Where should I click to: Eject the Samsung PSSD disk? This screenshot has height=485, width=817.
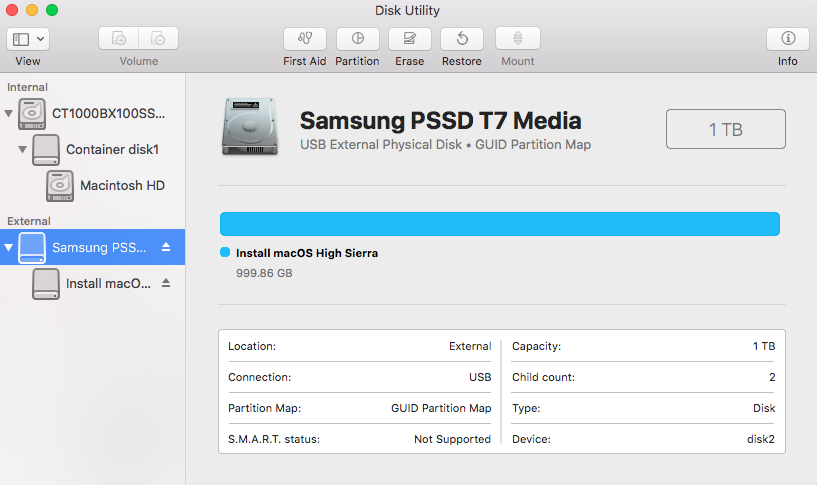pos(167,247)
